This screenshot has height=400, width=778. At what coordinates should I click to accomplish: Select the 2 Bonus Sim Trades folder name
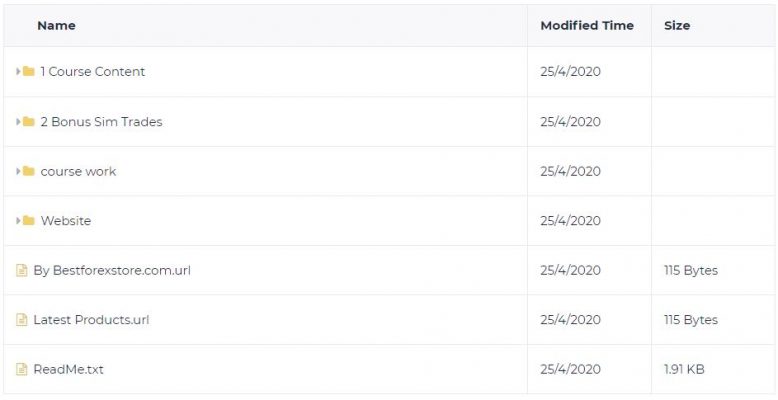point(101,122)
